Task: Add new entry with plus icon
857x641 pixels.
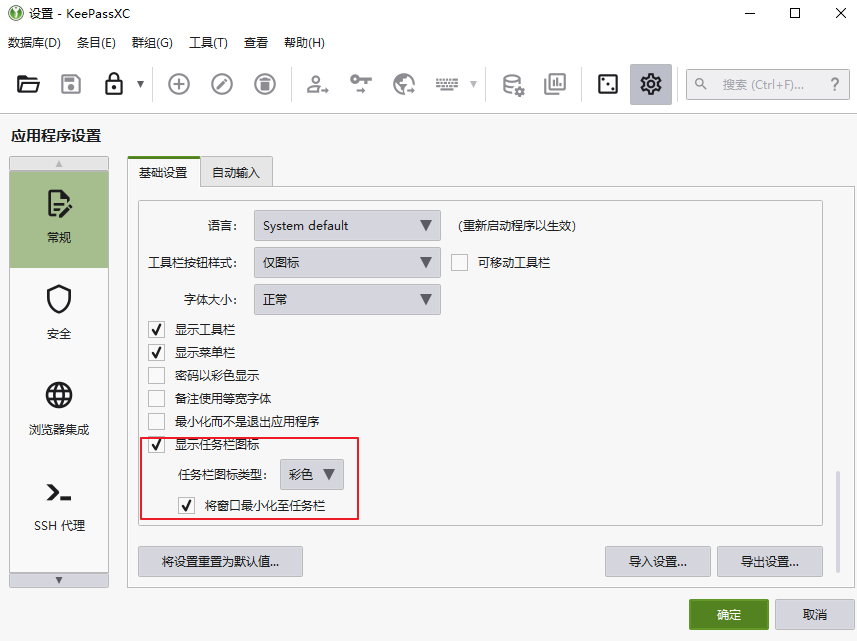Action: pyautogui.click(x=179, y=84)
